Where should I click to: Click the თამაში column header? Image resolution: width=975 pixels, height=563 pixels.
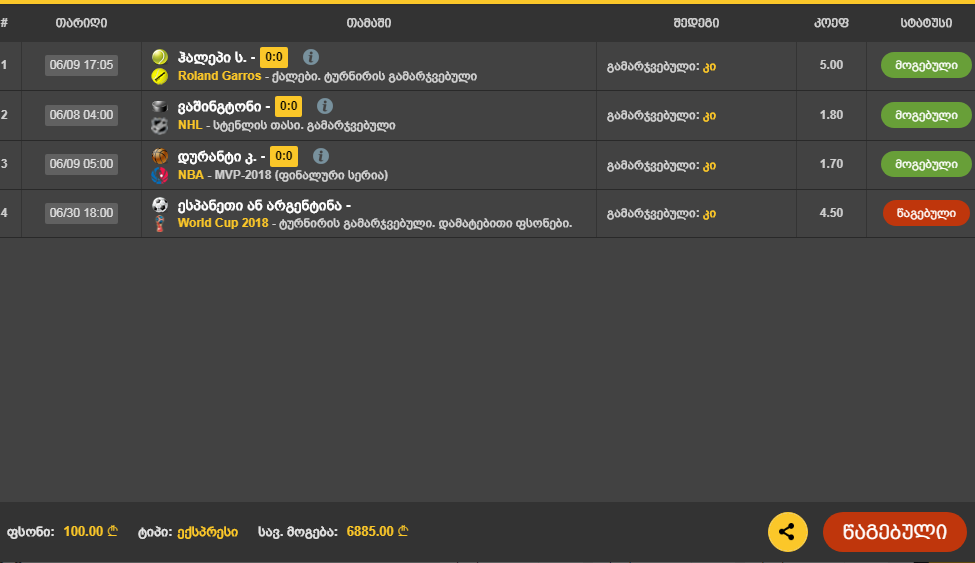click(369, 23)
